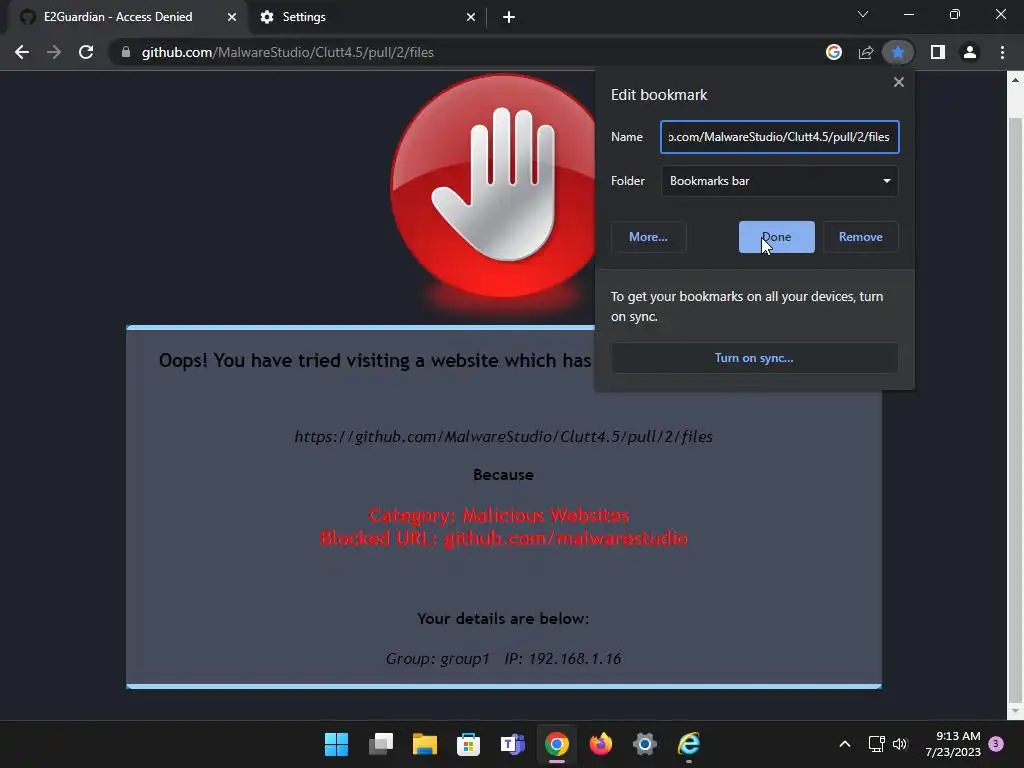Edit the bookmark Name field
This screenshot has width=1024, height=768.
[x=780, y=137]
